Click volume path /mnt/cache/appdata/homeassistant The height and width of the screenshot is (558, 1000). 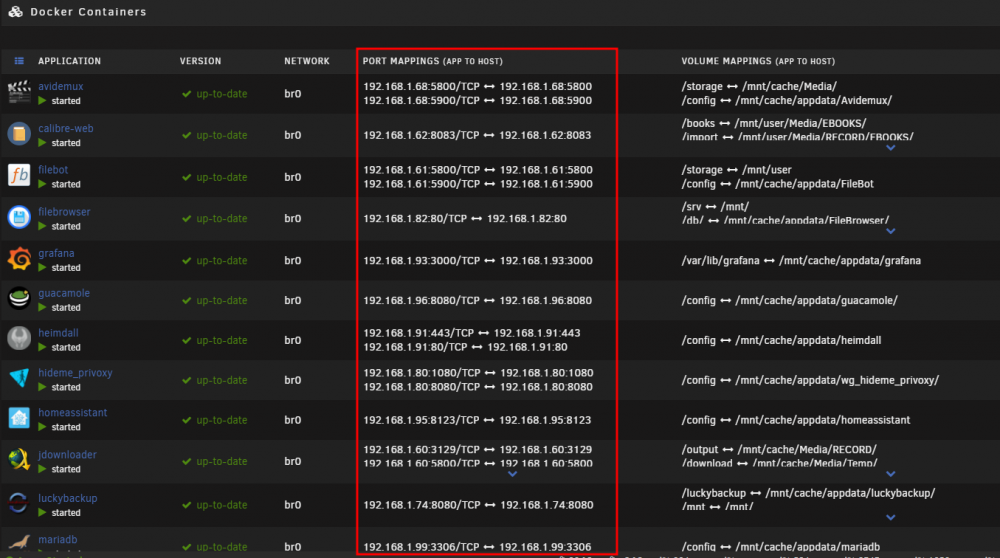[823, 420]
